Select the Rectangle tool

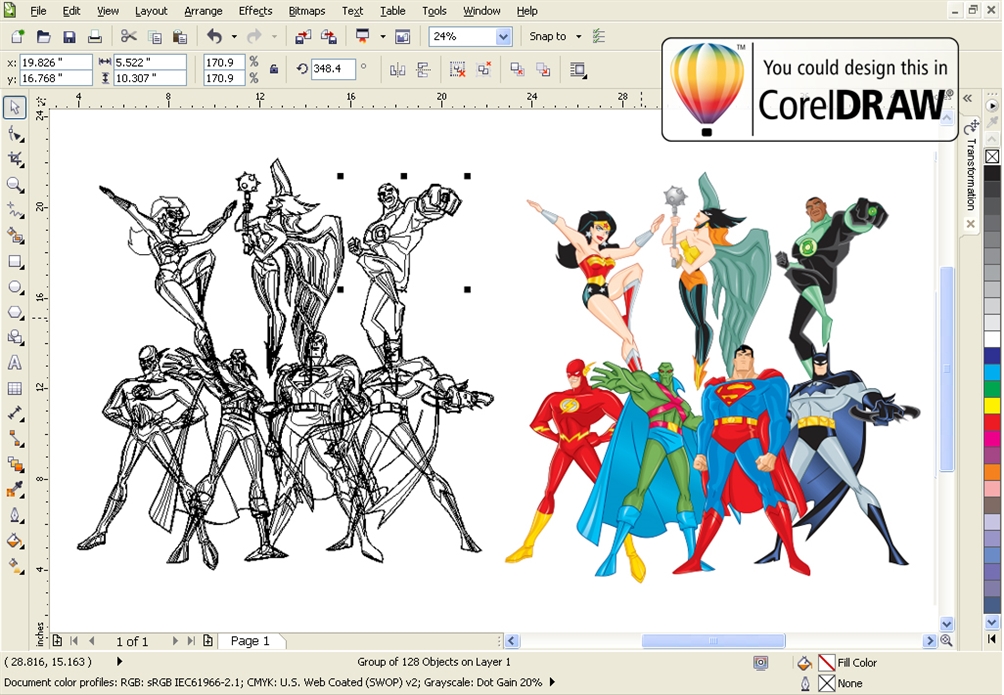[x=14, y=262]
